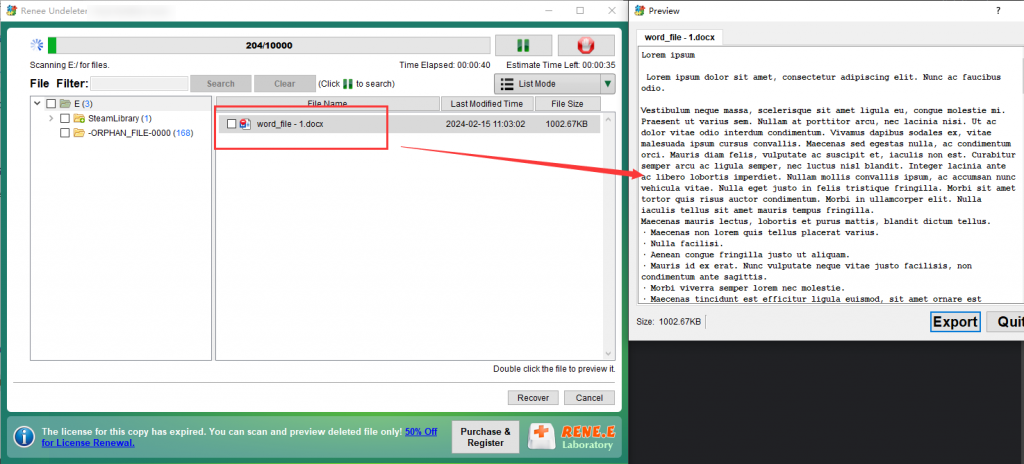Click the Rene.E Laboratory logo

pyautogui.click(x=573, y=437)
